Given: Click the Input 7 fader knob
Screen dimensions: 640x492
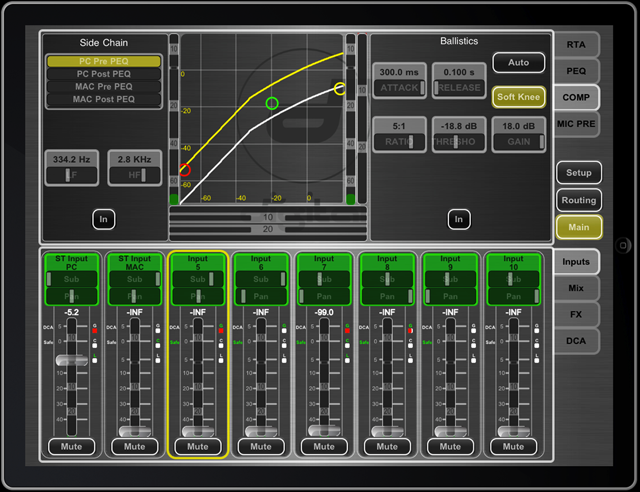Looking at the screenshot, I should (x=324, y=430).
